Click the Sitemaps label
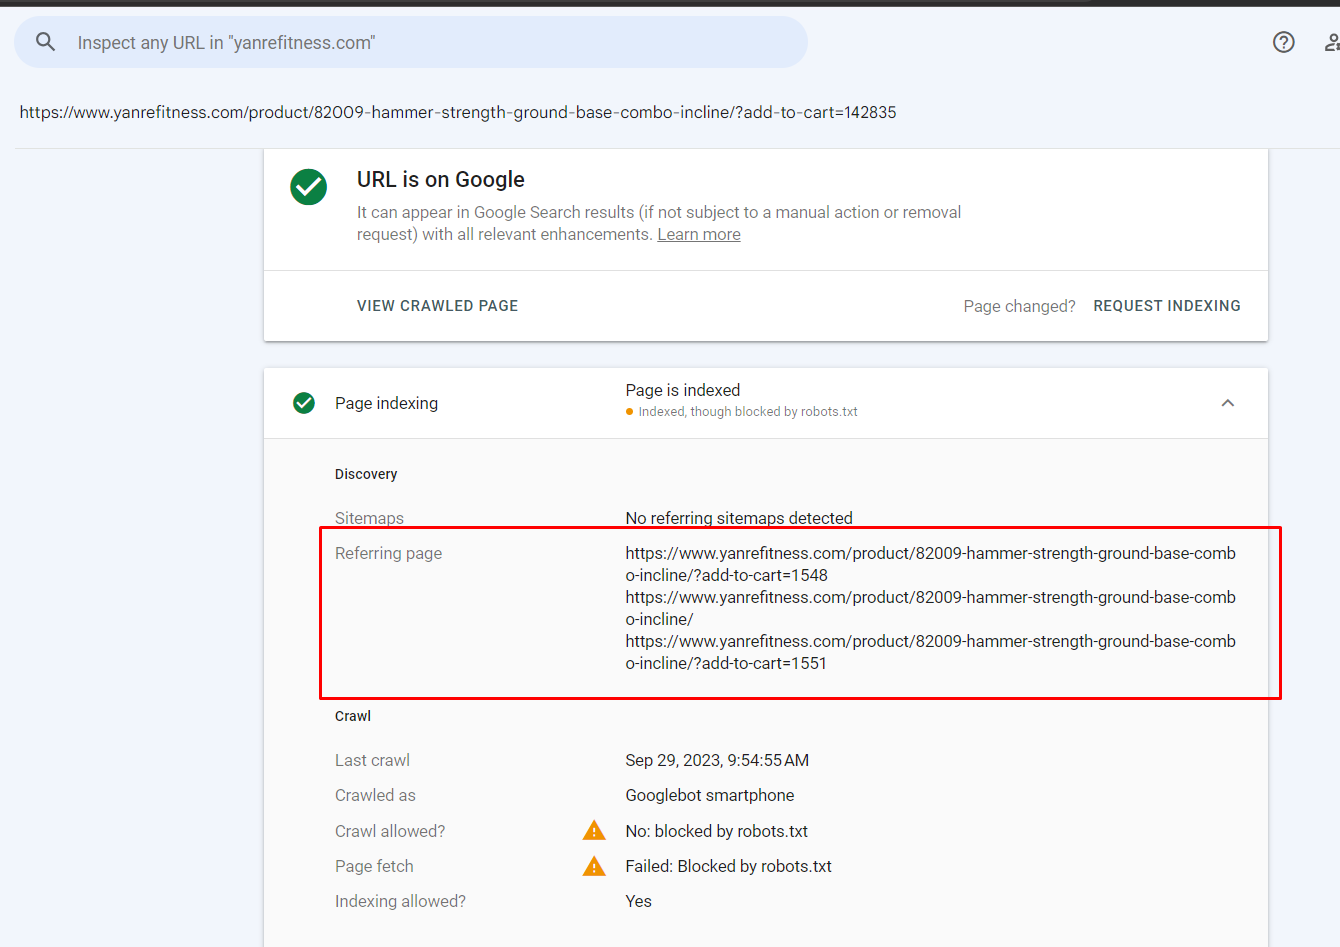Viewport: 1340px width, 947px height. [x=369, y=518]
